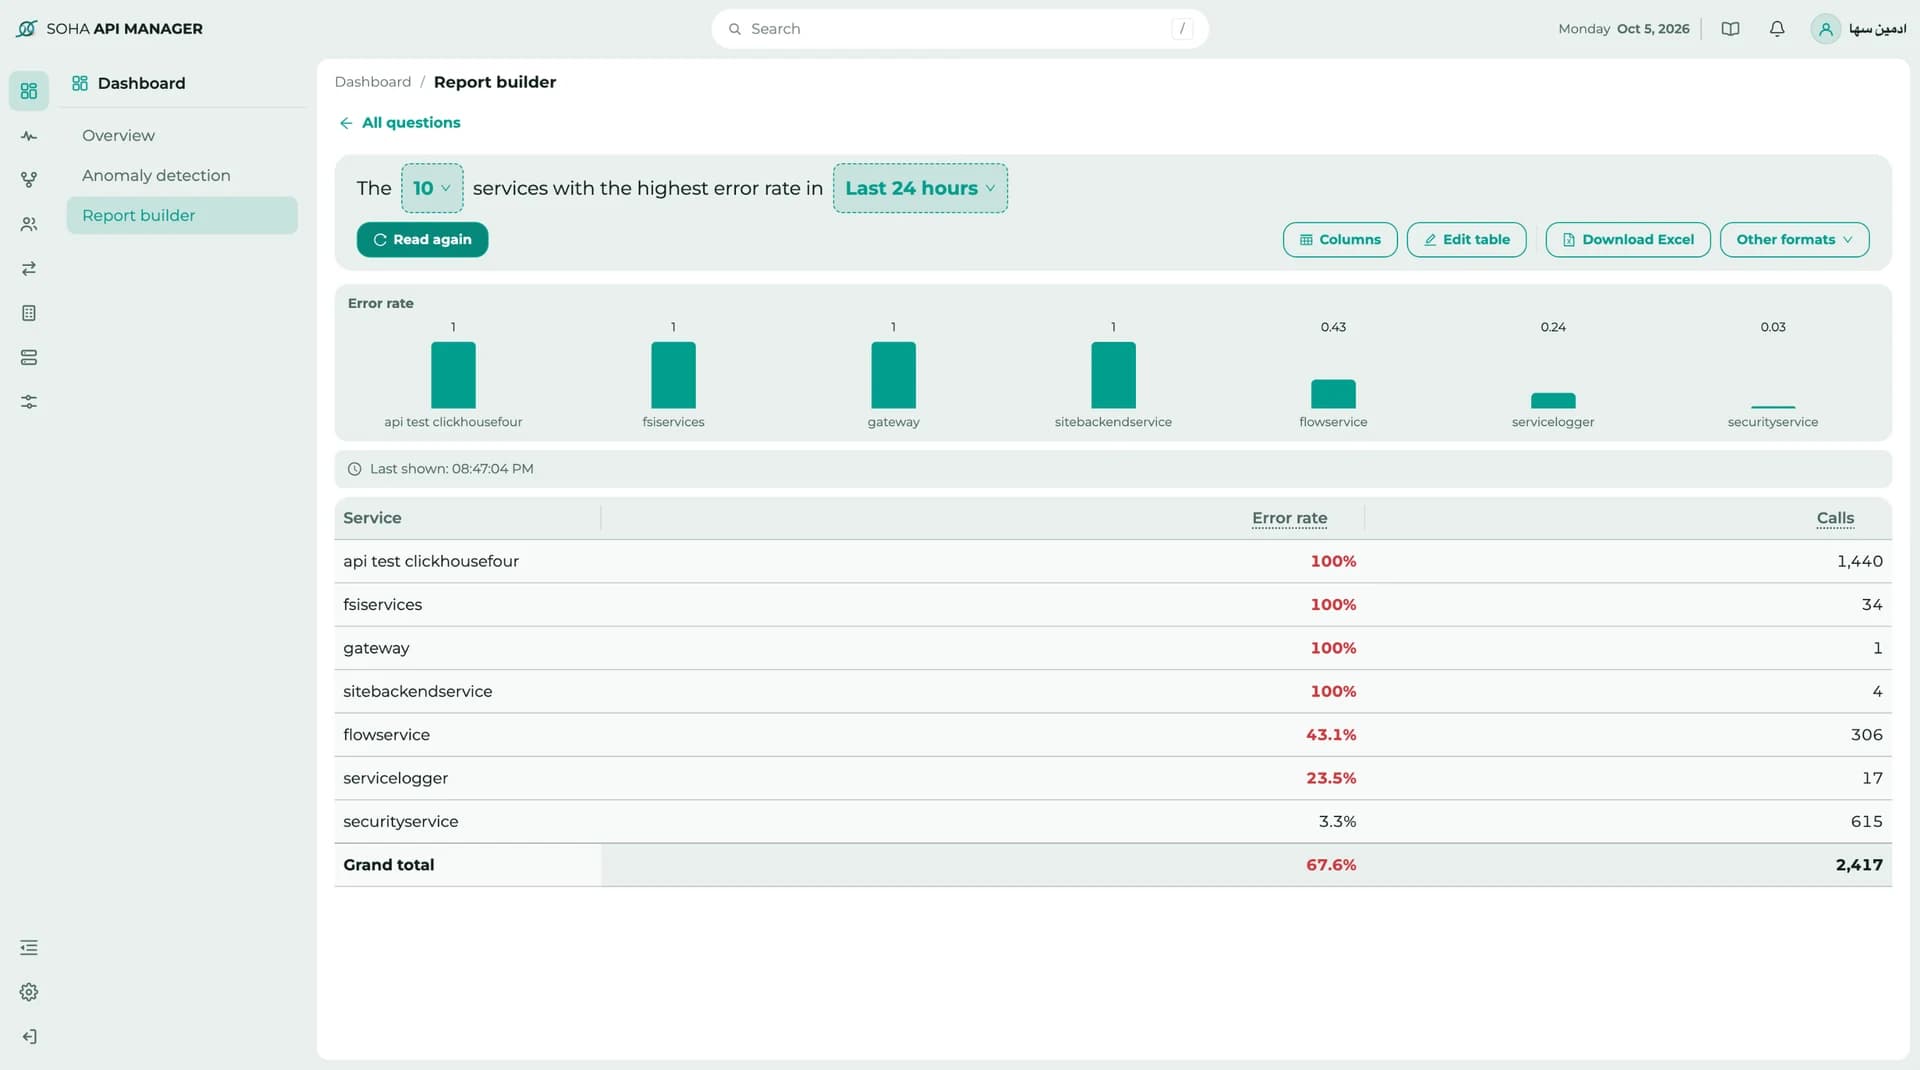Click the servicelogger table row name
This screenshot has width=1920, height=1070.
(395, 778)
